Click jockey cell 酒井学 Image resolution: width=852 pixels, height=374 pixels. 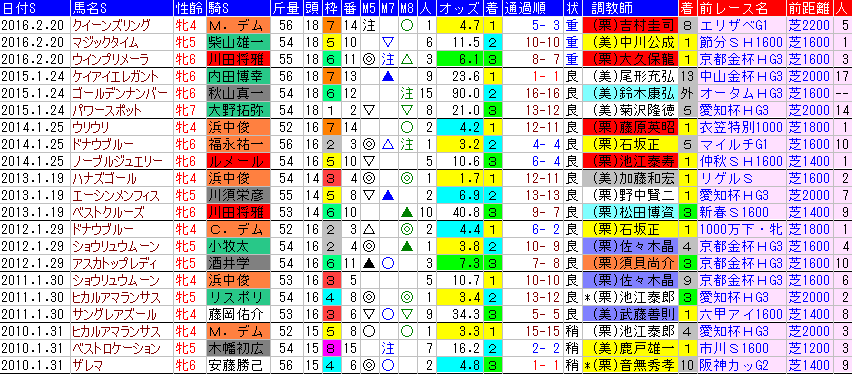click(238, 263)
